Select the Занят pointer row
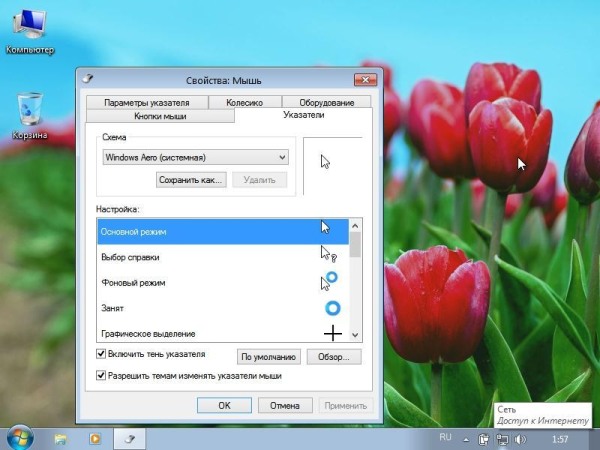 click(x=223, y=308)
